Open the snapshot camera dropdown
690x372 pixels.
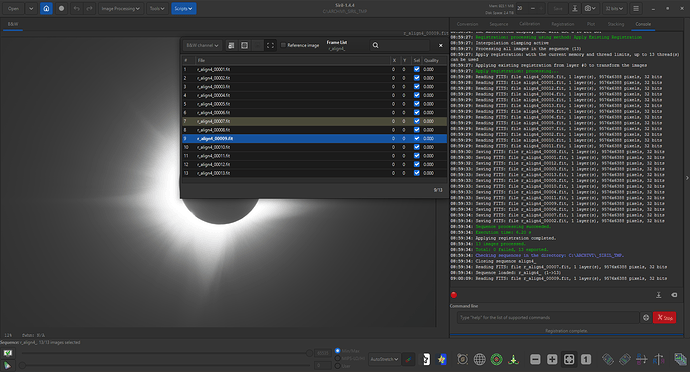click(x=590, y=8)
